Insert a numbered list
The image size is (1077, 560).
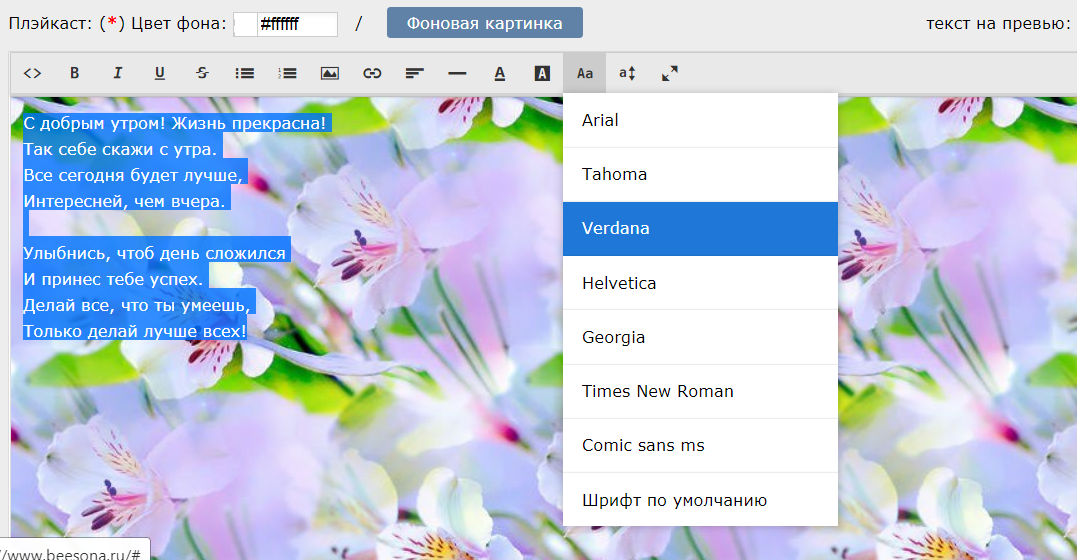coord(287,73)
